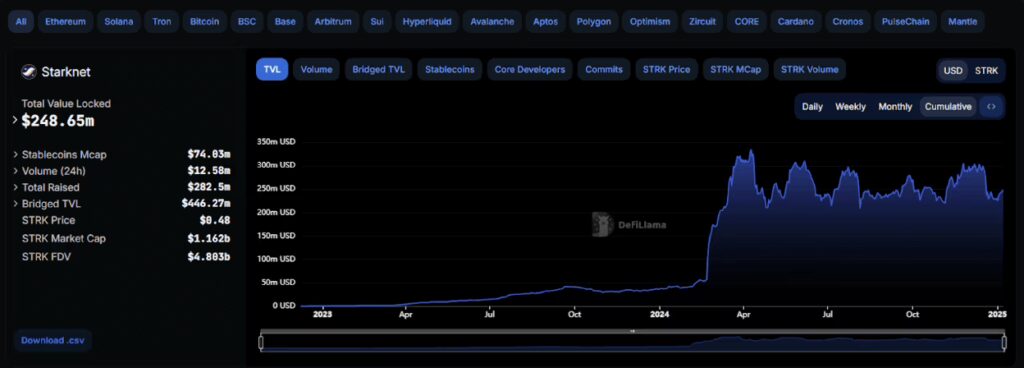Click the $248.65m TVL figure
This screenshot has height=368, width=1024.
pos(57,121)
